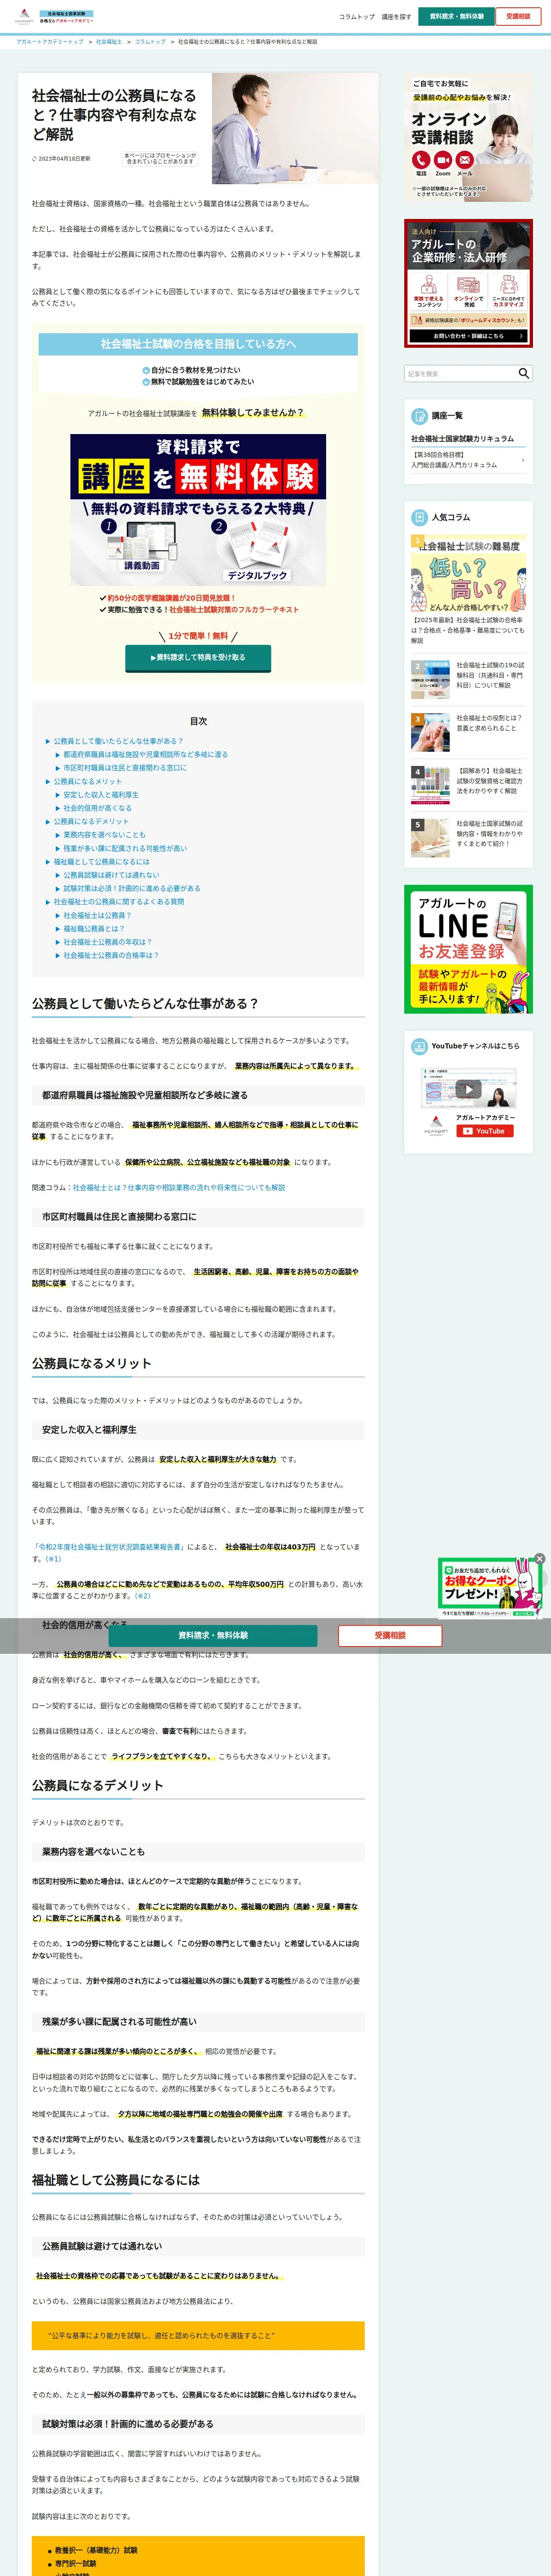Open 社会福祉士とは？仕事内容や相談業務 related column link

coord(179,1188)
